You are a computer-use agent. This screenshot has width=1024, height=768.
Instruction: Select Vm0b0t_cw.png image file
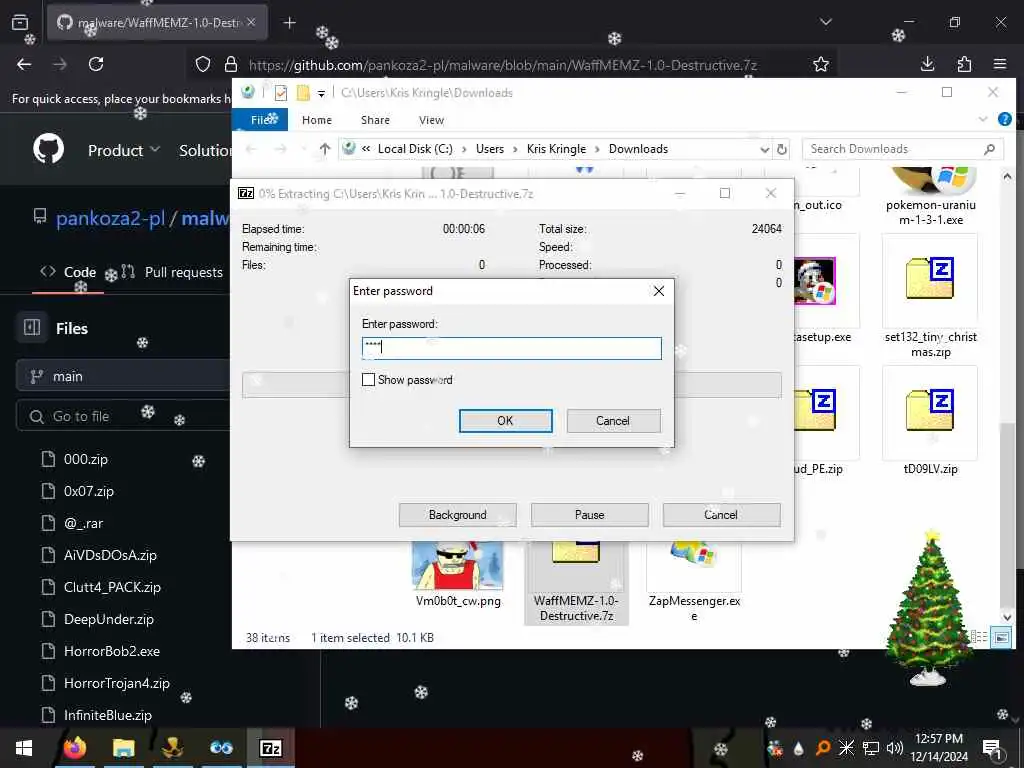click(458, 575)
